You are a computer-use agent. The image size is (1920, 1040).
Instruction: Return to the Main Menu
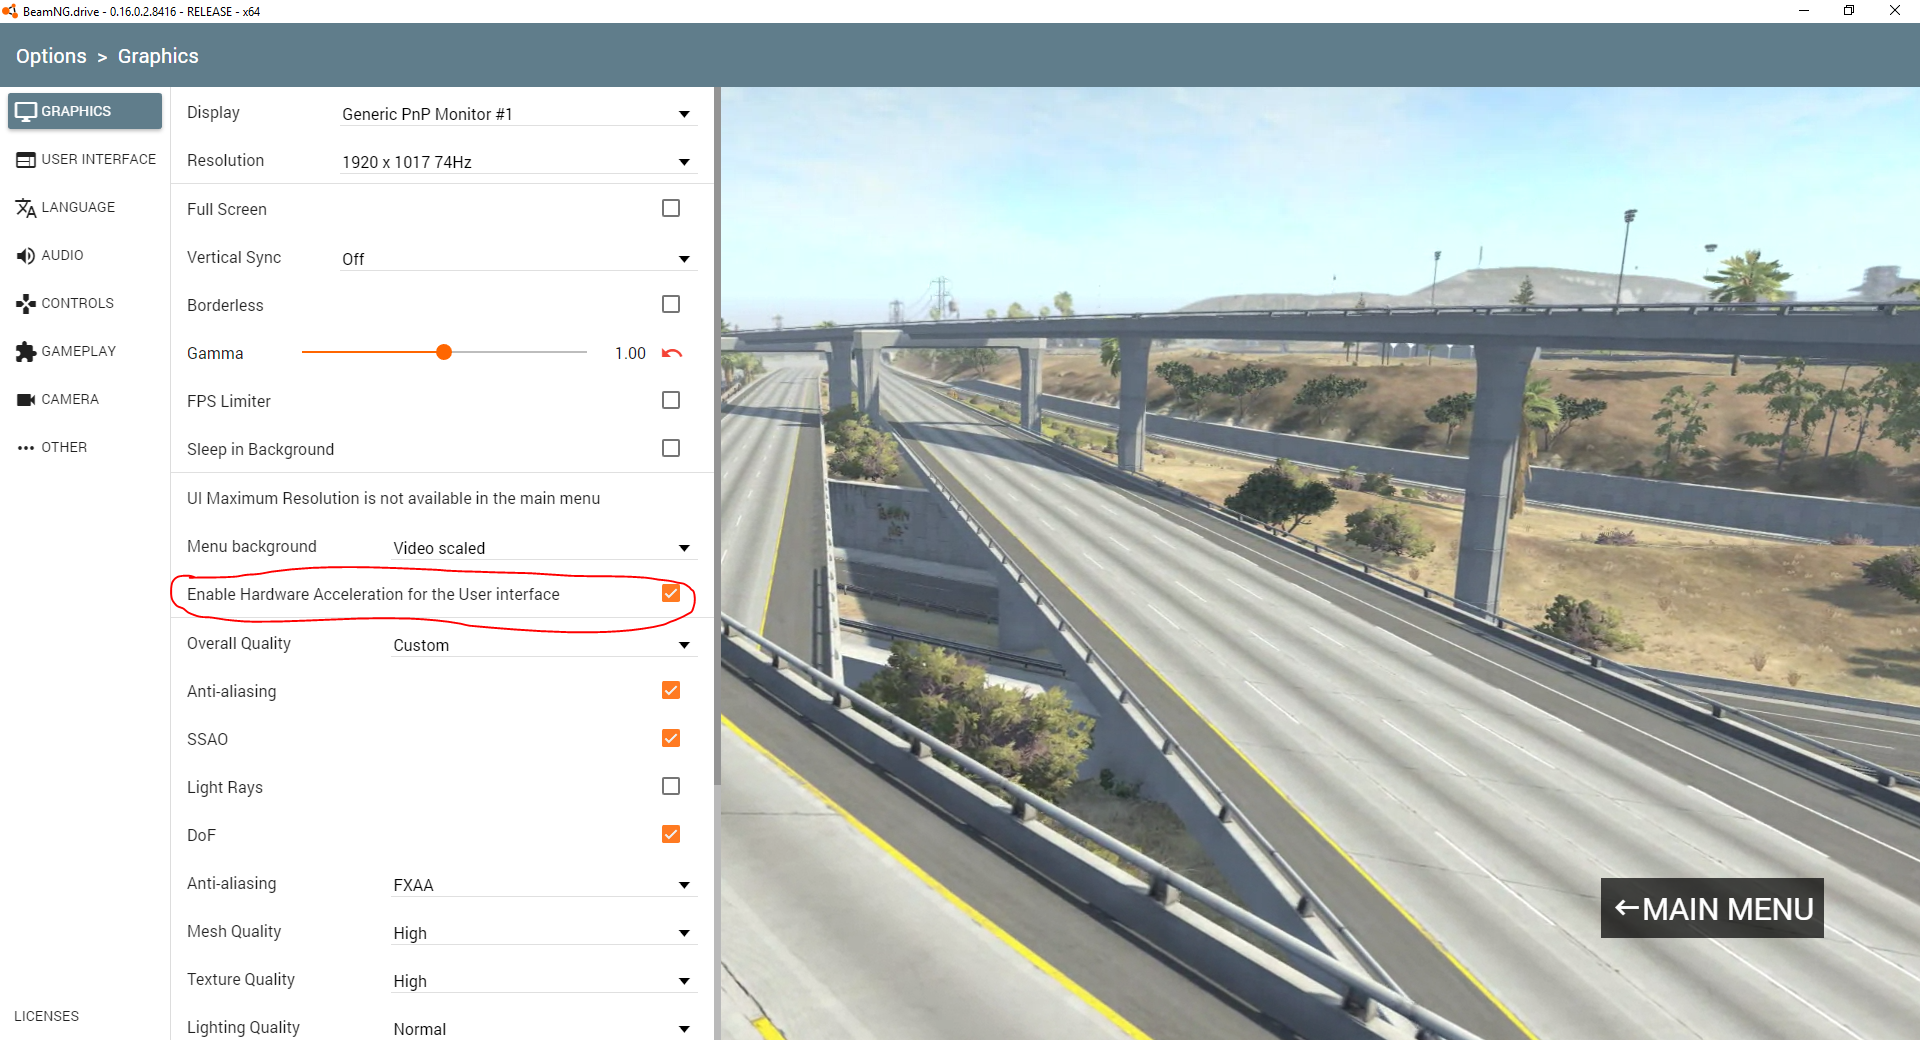pyautogui.click(x=1712, y=908)
